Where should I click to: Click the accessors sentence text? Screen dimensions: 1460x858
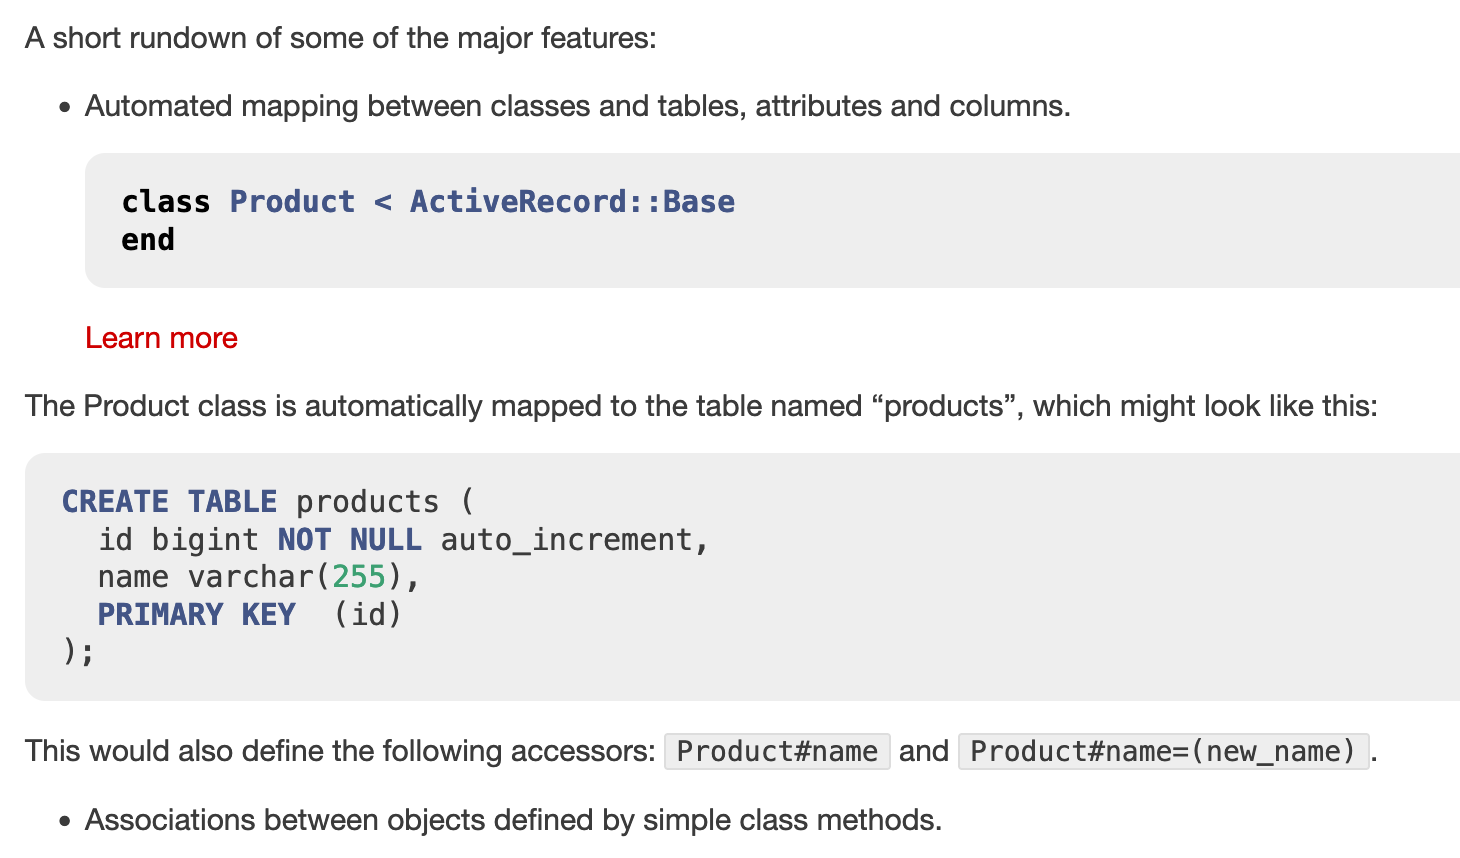[x=340, y=751]
